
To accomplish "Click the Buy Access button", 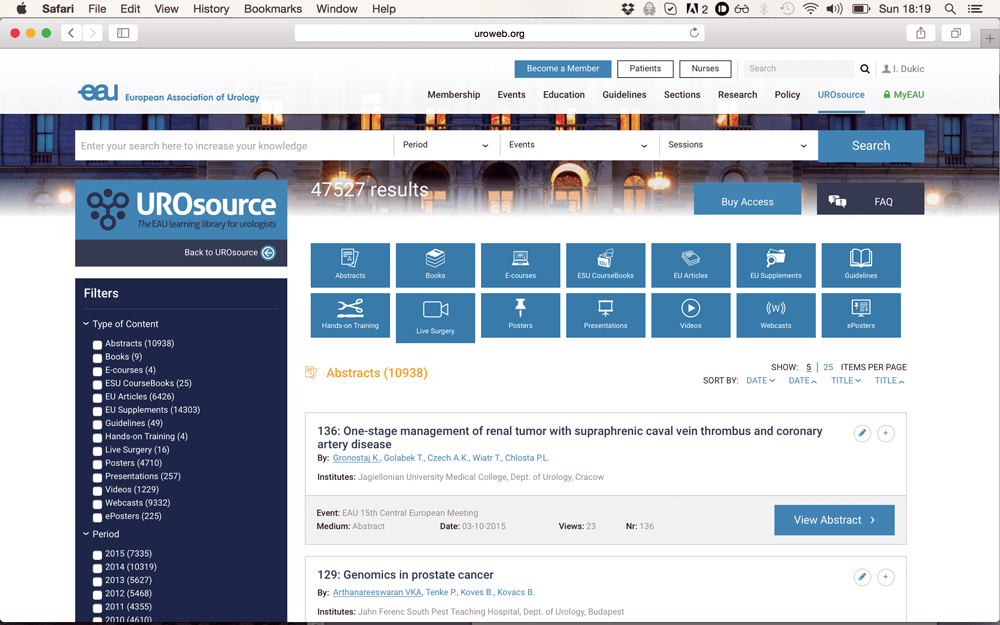I will pyautogui.click(x=747, y=201).
